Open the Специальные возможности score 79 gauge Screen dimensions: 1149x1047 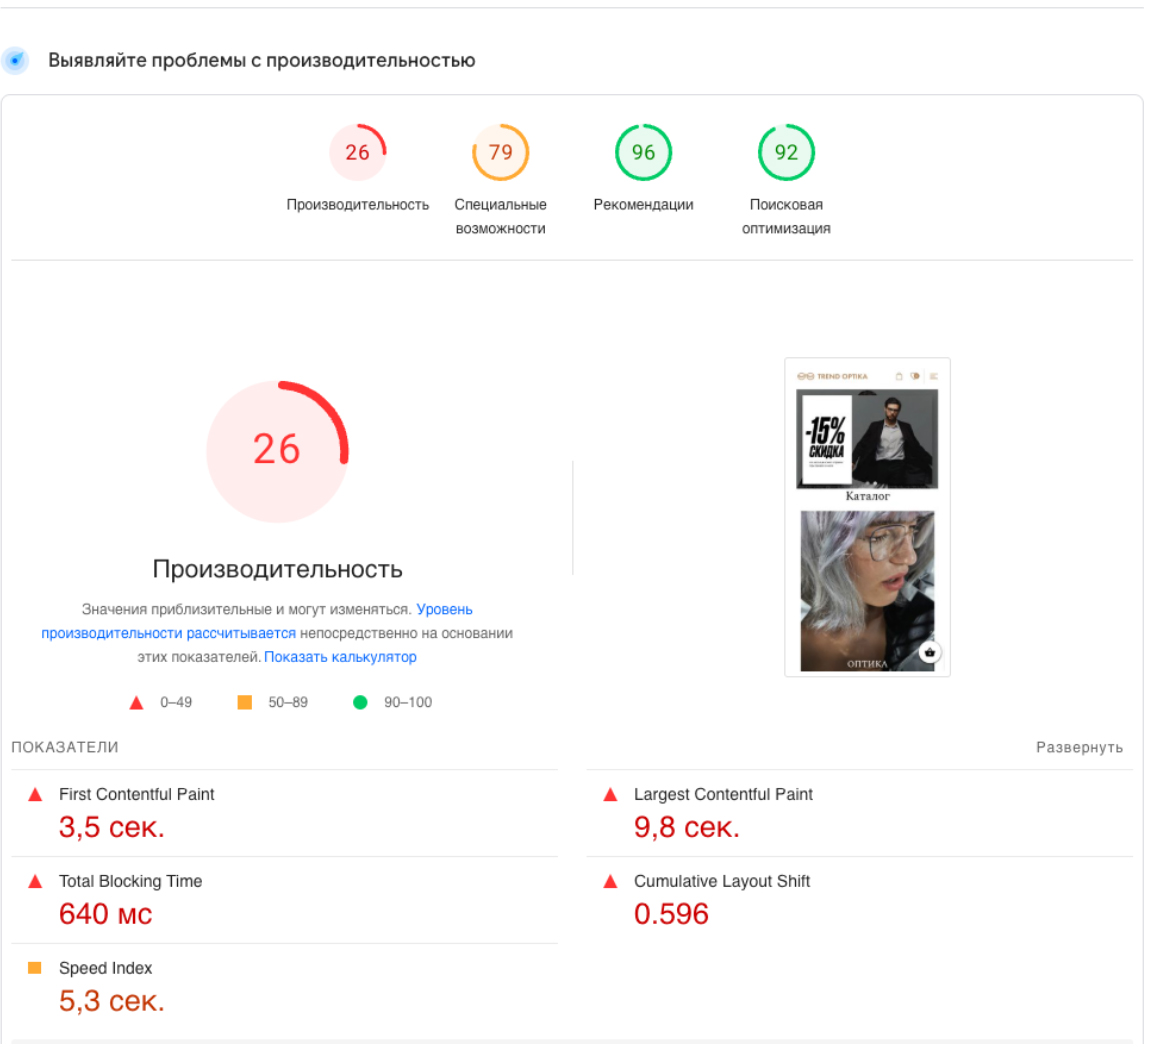(x=500, y=153)
